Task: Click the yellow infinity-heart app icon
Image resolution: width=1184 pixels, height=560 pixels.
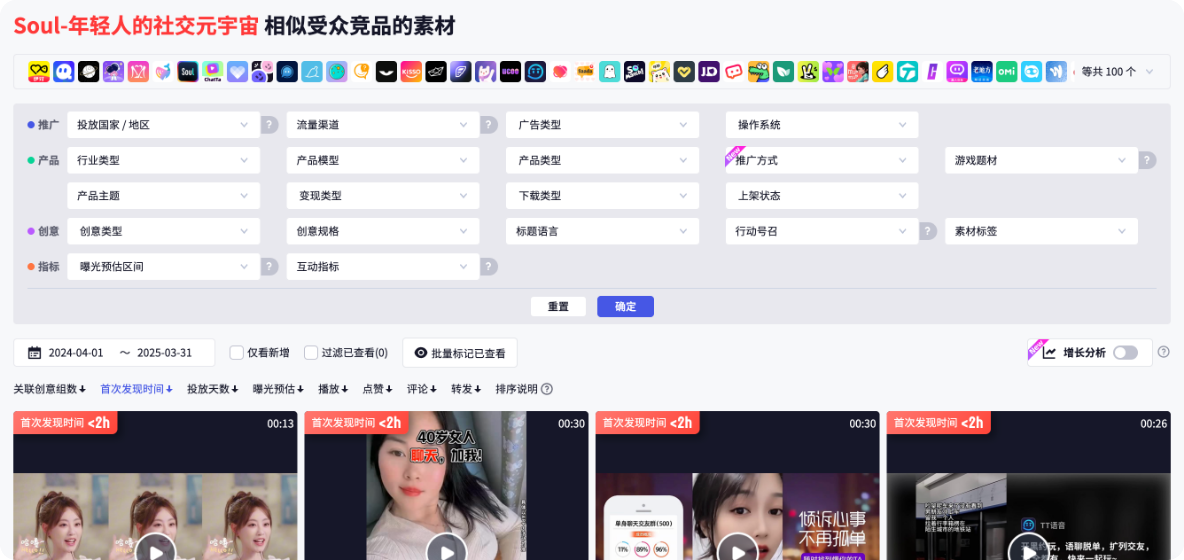Action: [39, 72]
